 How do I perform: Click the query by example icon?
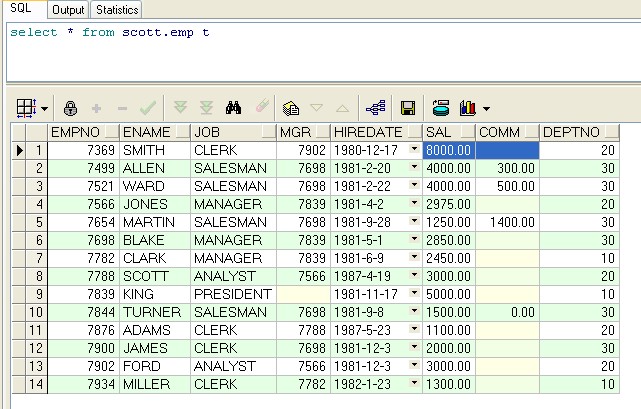point(291,108)
